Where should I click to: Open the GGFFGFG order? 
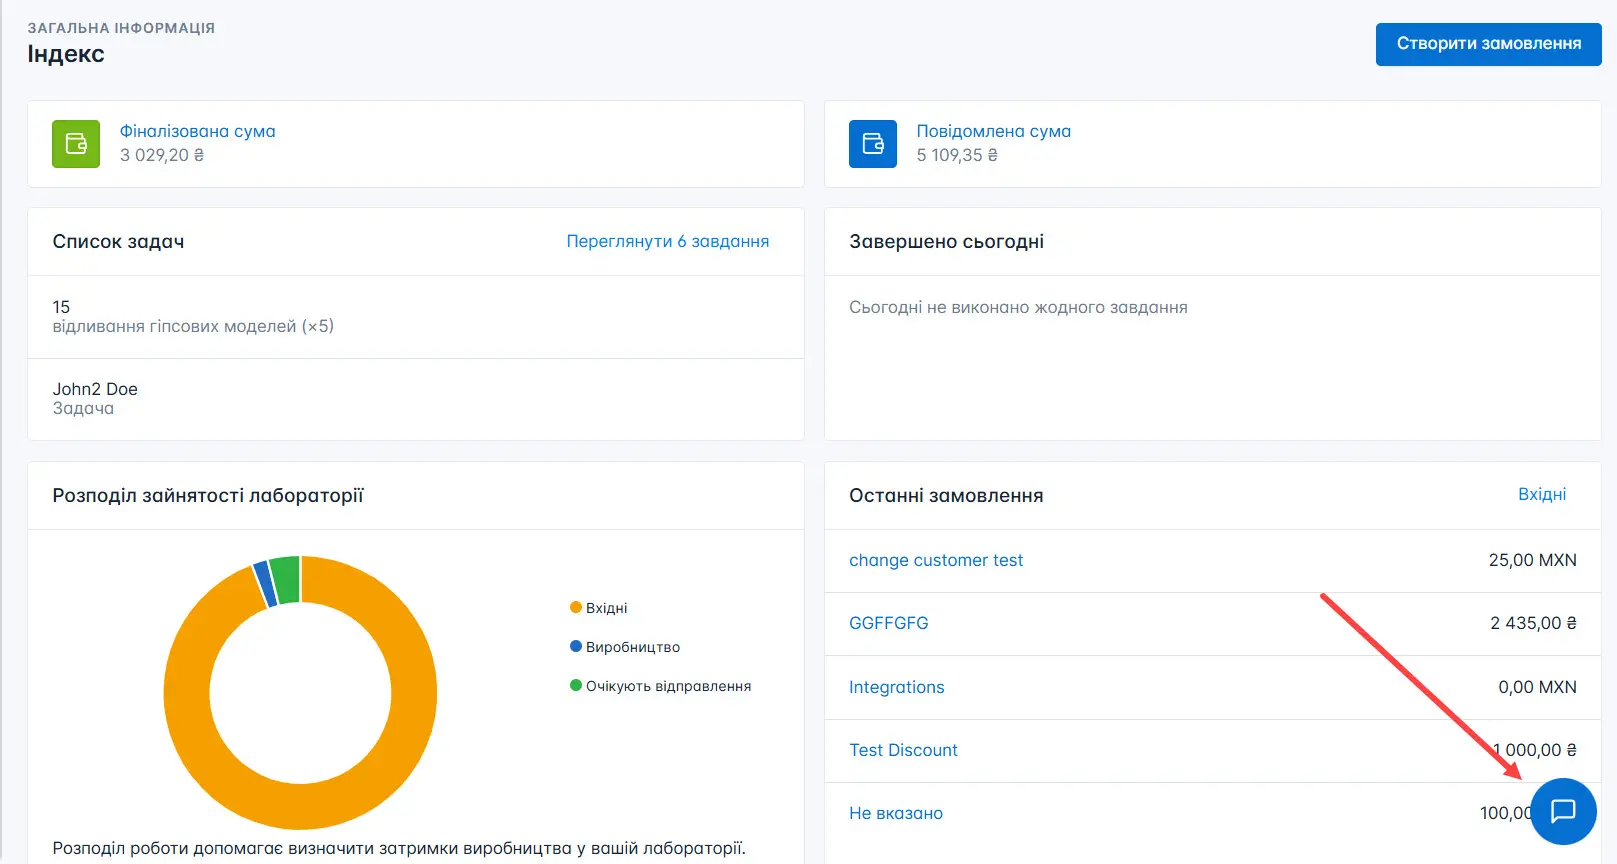point(888,623)
